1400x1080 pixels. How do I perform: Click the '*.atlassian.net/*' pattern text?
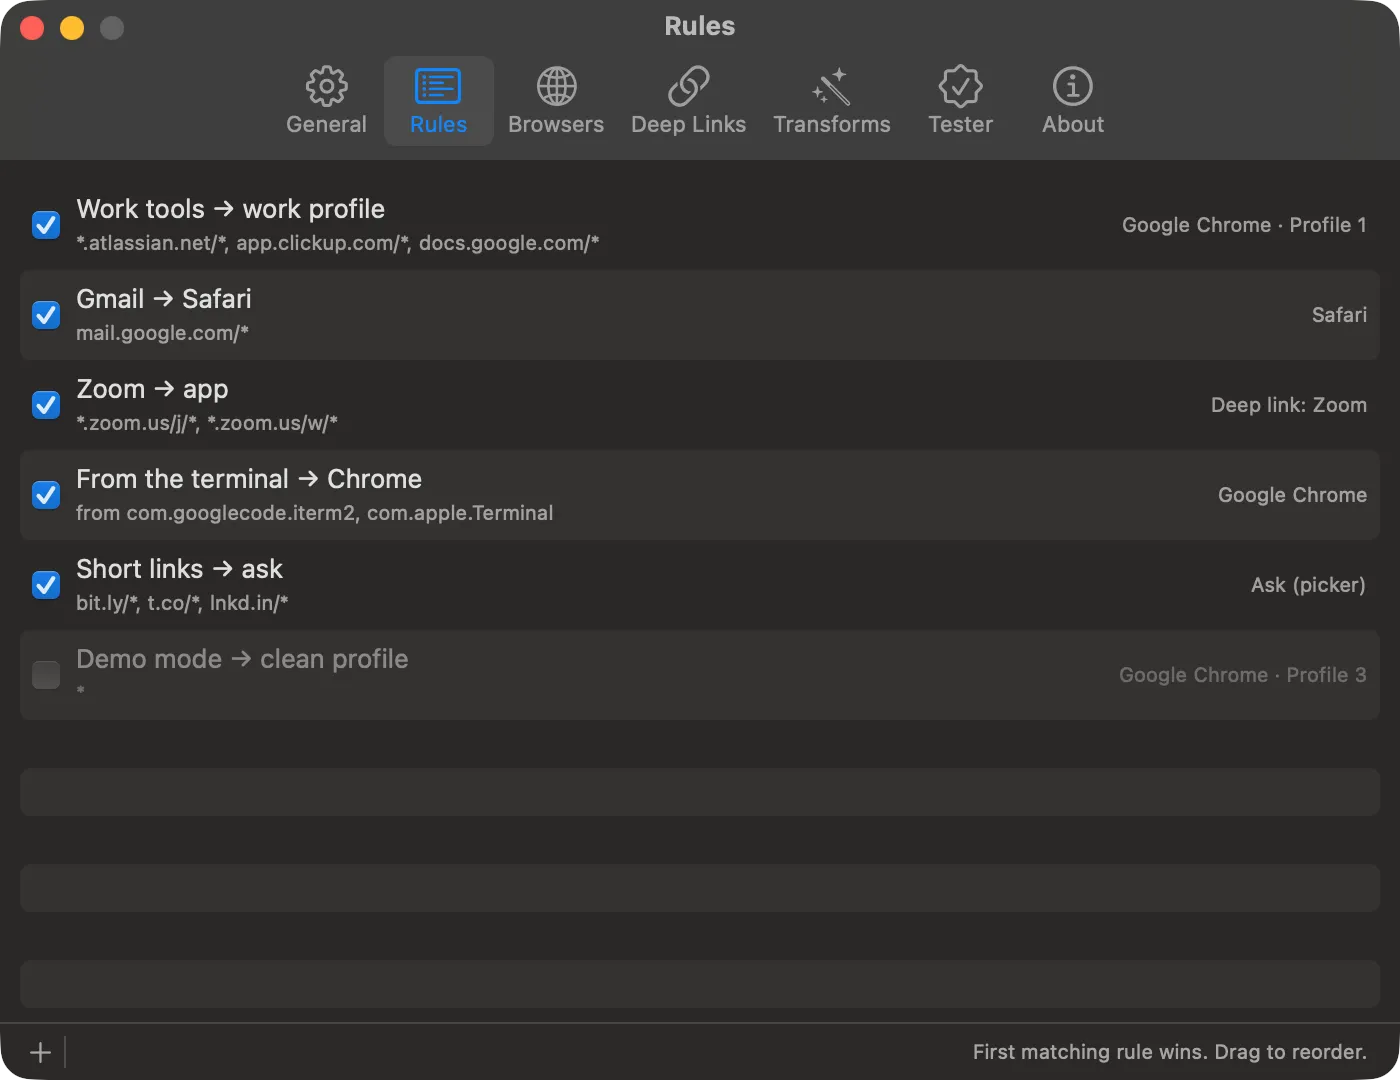point(153,243)
